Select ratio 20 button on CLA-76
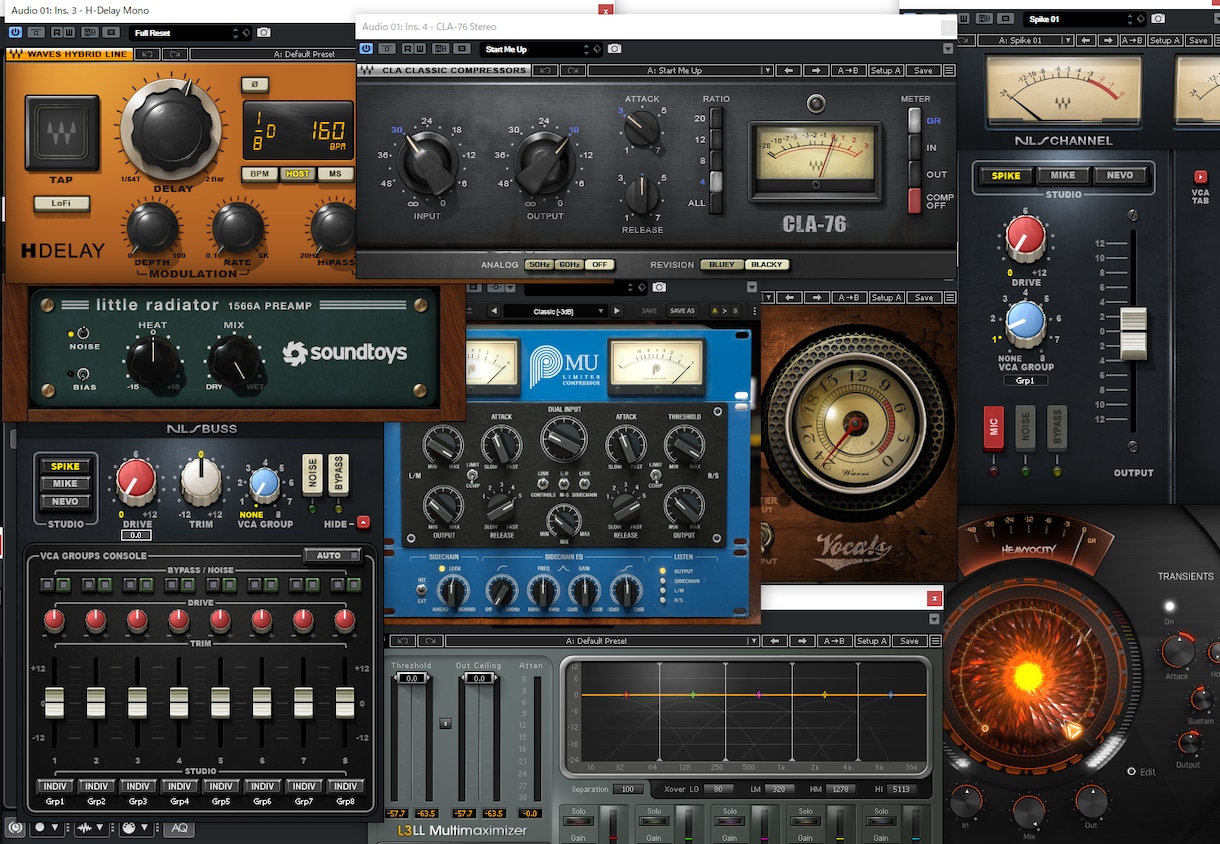Screen dimensions: 1220x844 [x=715, y=119]
